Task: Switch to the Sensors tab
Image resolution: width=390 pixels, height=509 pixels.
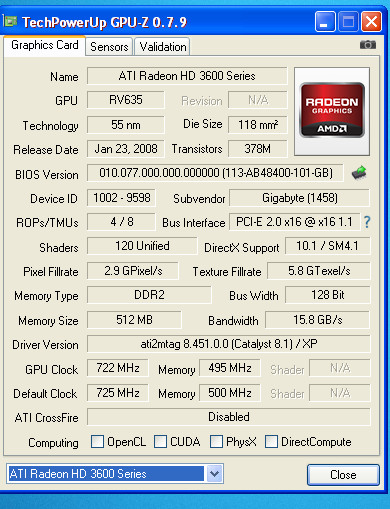Action: pos(109,47)
